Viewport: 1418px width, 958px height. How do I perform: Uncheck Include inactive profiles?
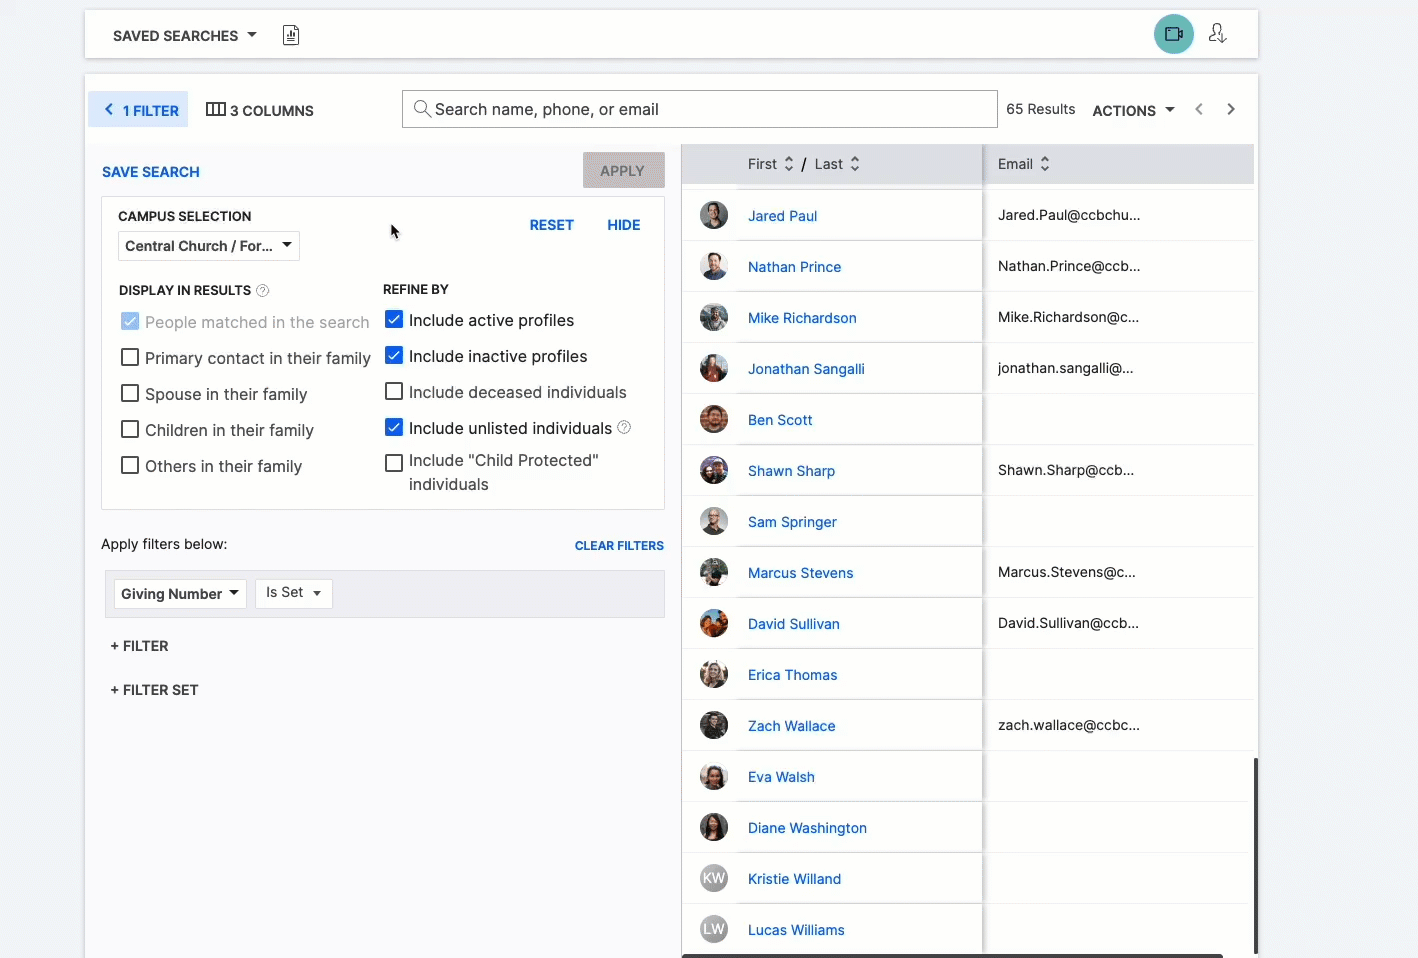394,356
